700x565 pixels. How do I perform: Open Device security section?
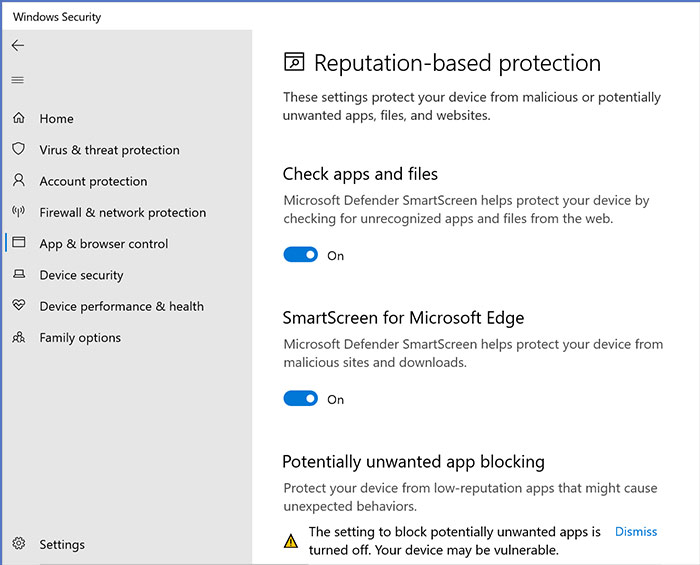[81, 275]
